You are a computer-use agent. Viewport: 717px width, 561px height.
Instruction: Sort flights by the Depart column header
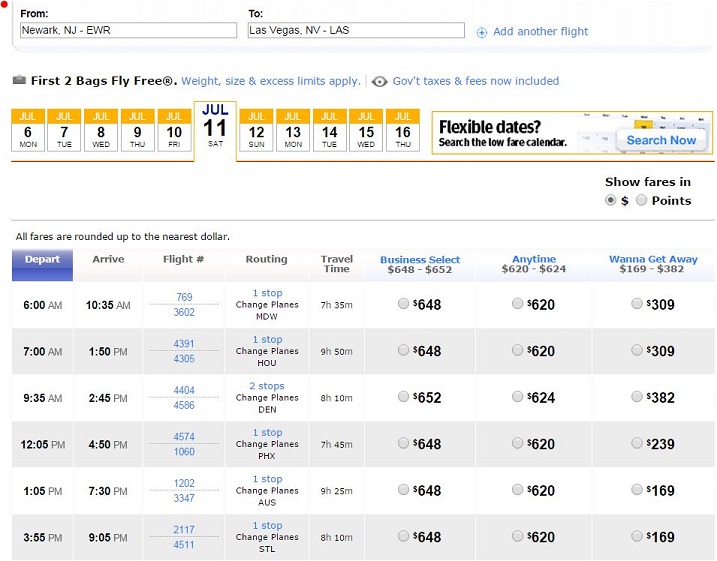42,265
